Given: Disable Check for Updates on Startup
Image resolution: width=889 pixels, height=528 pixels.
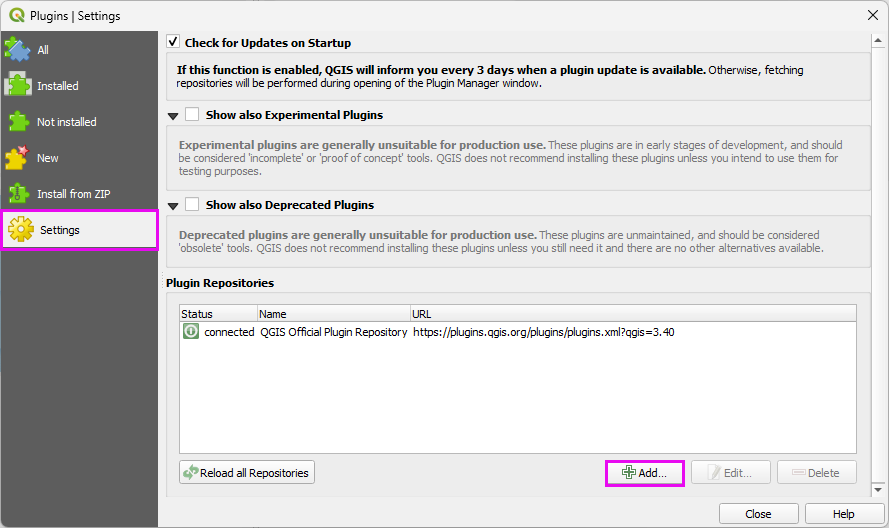Looking at the screenshot, I should (174, 43).
